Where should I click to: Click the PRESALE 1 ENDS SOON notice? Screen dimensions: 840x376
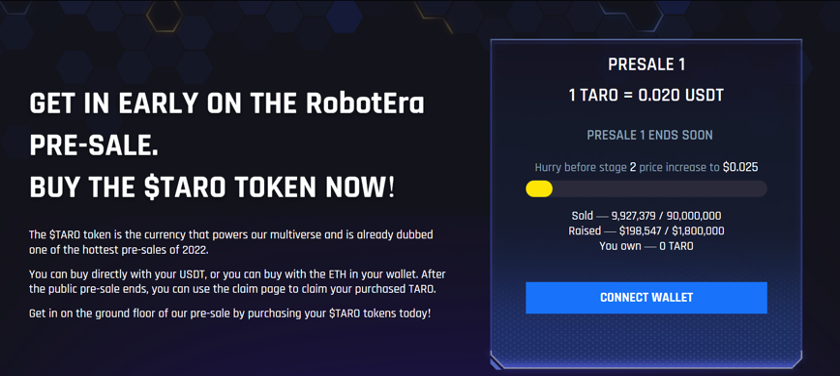click(x=650, y=135)
